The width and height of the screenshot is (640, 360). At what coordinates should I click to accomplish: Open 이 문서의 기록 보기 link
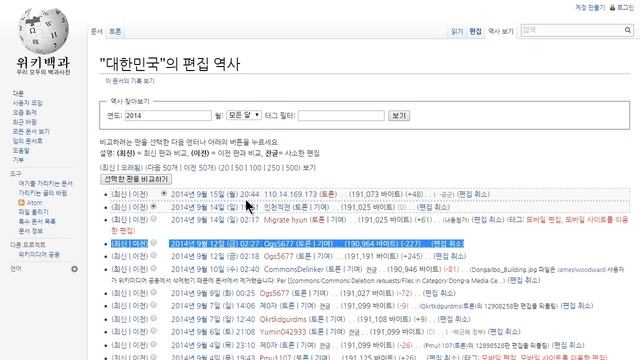pos(130,81)
